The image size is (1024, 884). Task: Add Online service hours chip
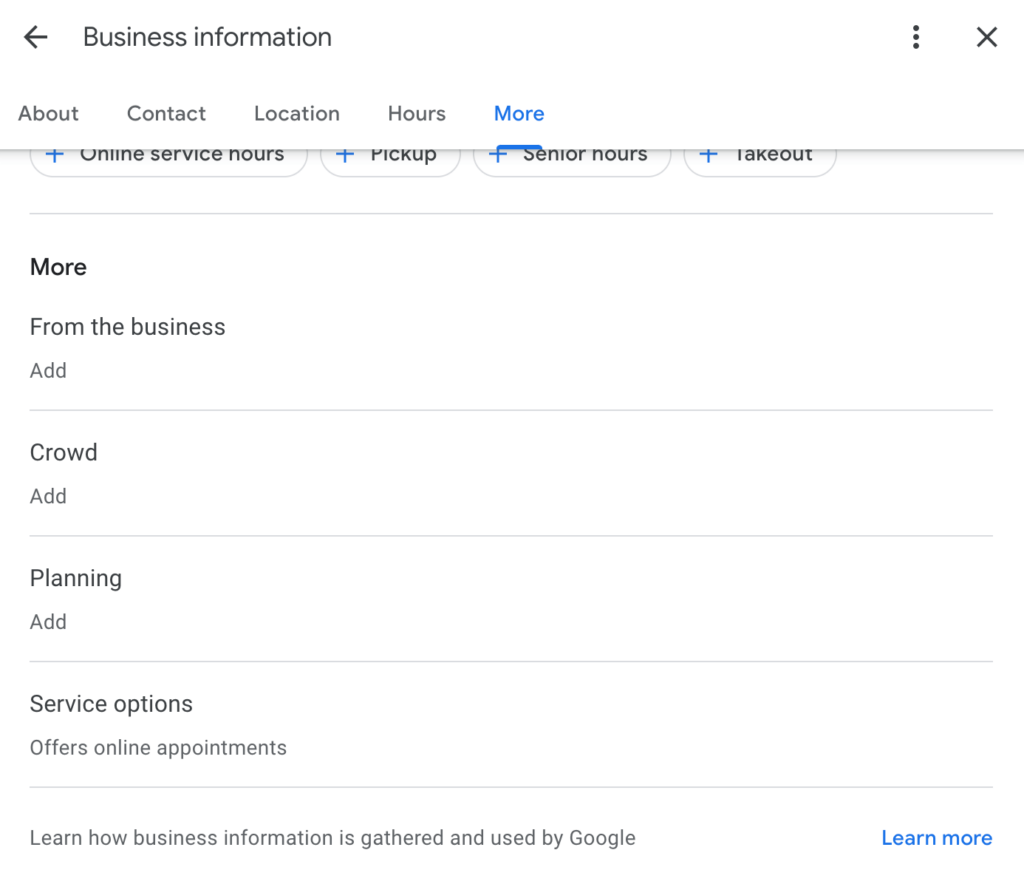coord(168,162)
